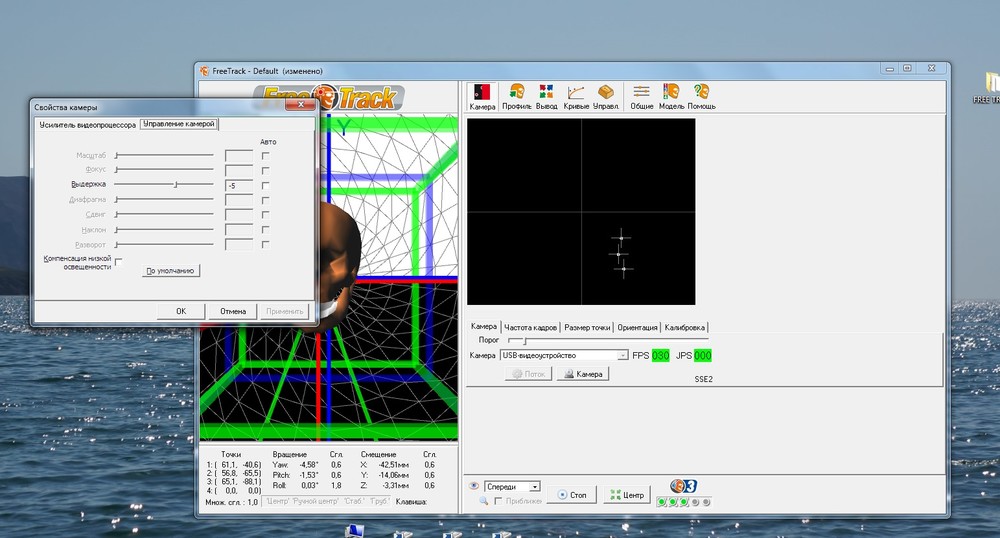Switch to the Калибровка tab
This screenshot has width=1000, height=538.
[x=685, y=327]
